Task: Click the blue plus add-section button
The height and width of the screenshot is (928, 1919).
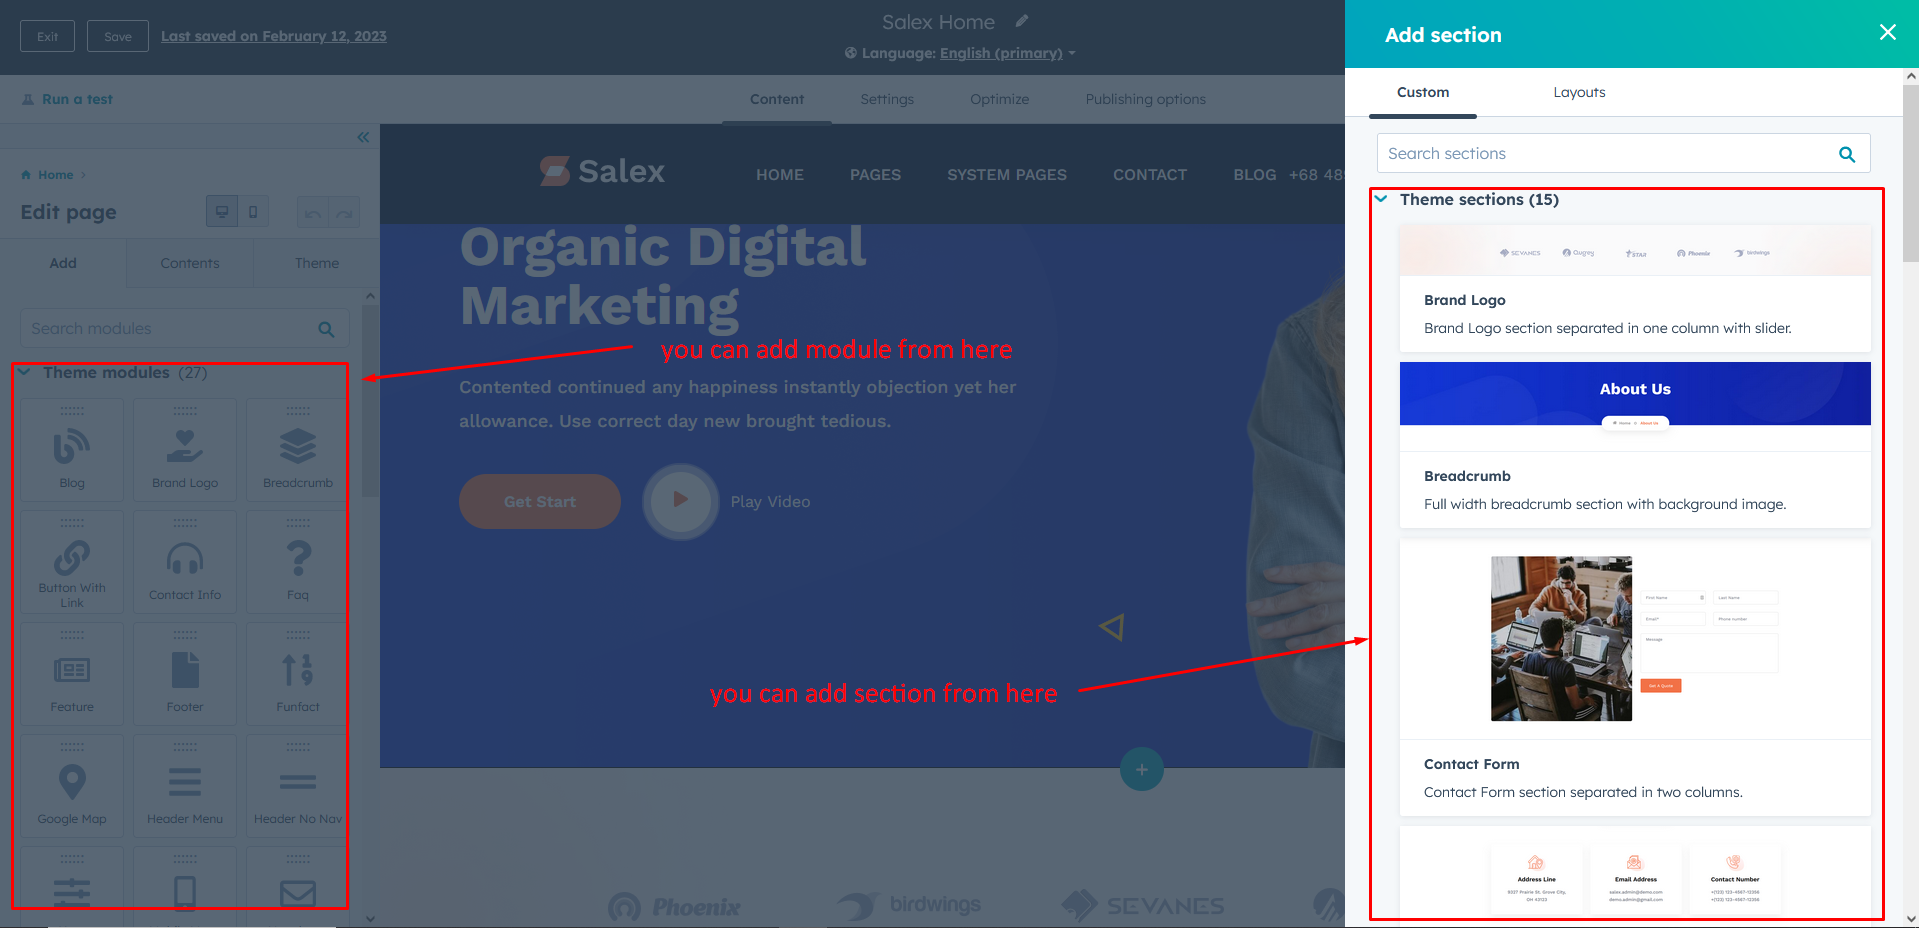Action: point(1141,769)
